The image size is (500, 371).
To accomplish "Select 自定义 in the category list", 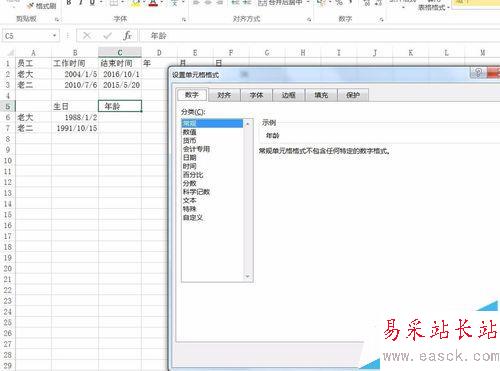I will 212,218.
